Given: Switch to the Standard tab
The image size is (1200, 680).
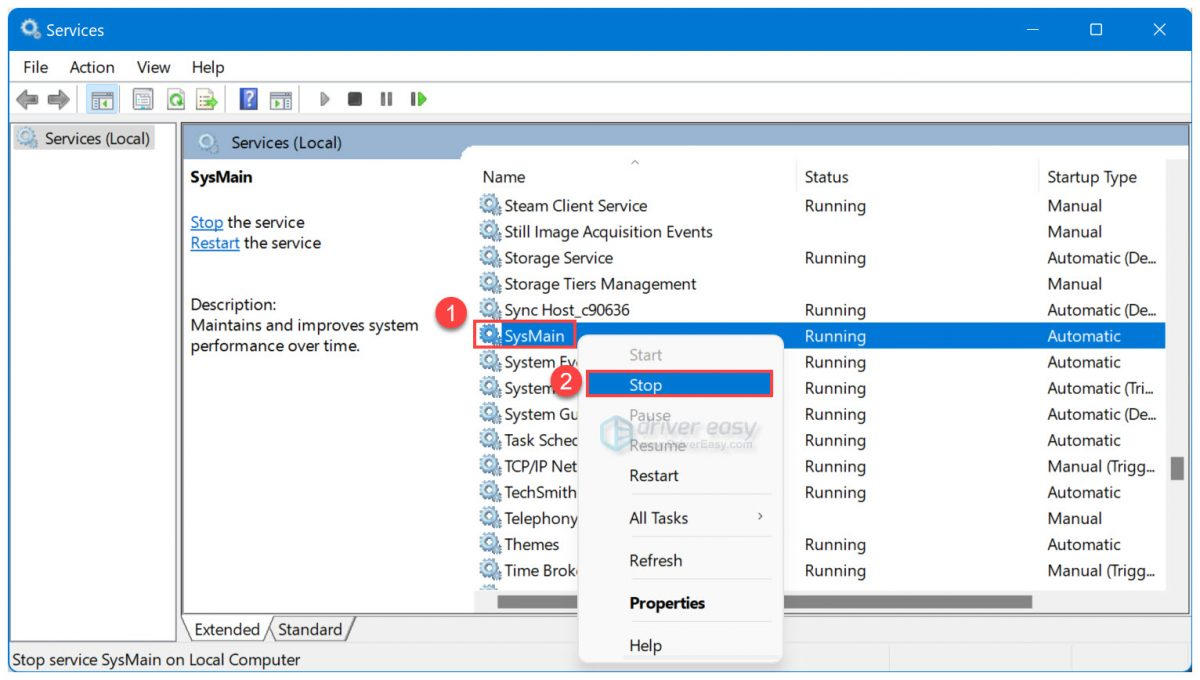Looking at the screenshot, I should [x=310, y=629].
